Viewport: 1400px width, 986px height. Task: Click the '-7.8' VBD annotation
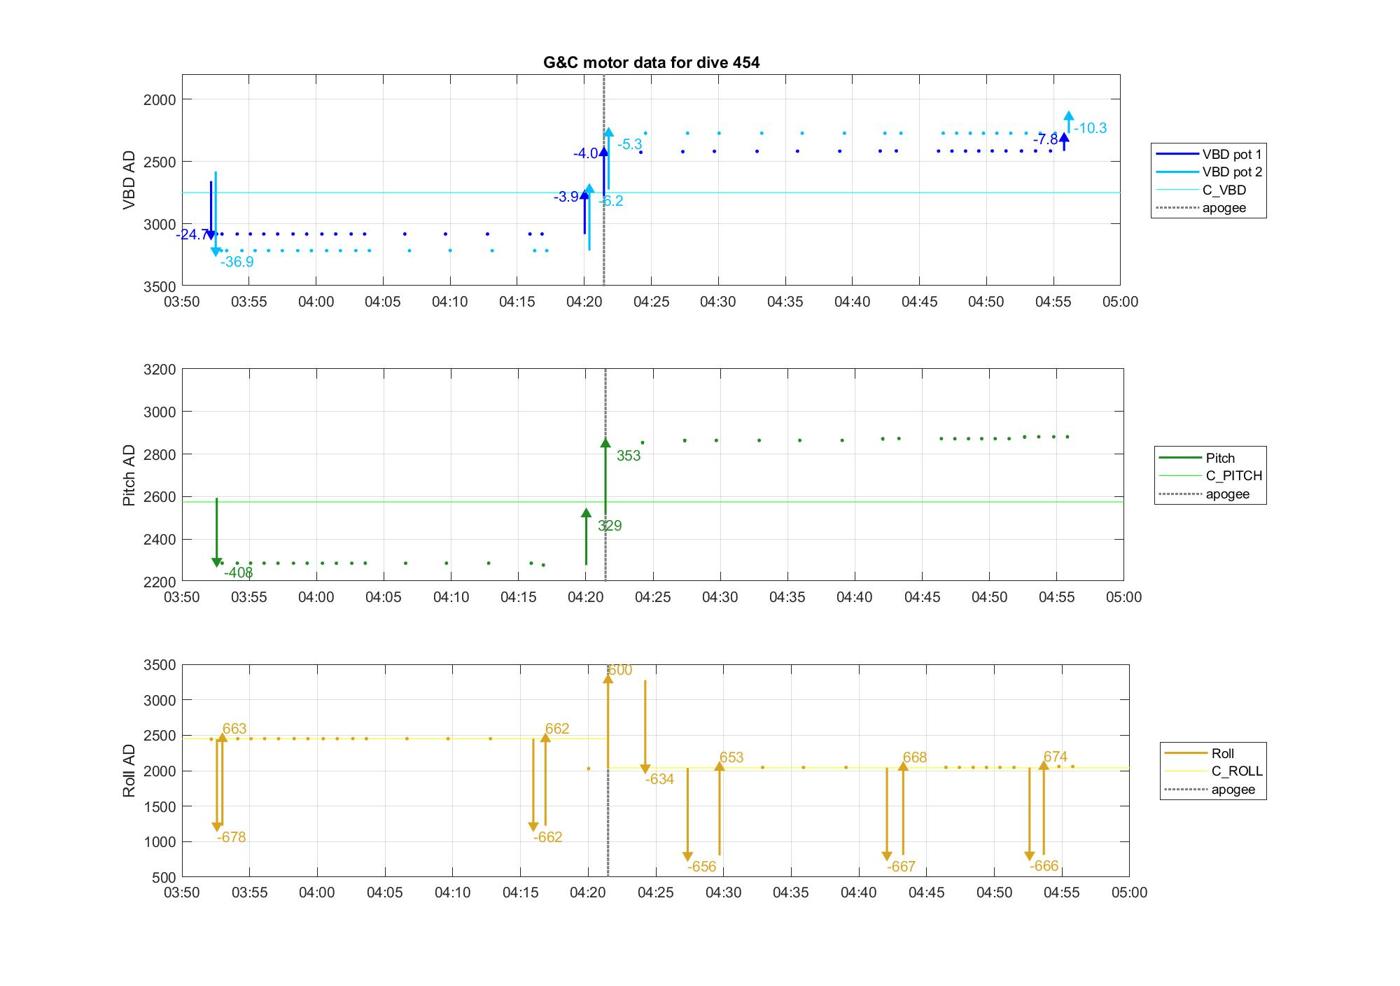[1046, 139]
